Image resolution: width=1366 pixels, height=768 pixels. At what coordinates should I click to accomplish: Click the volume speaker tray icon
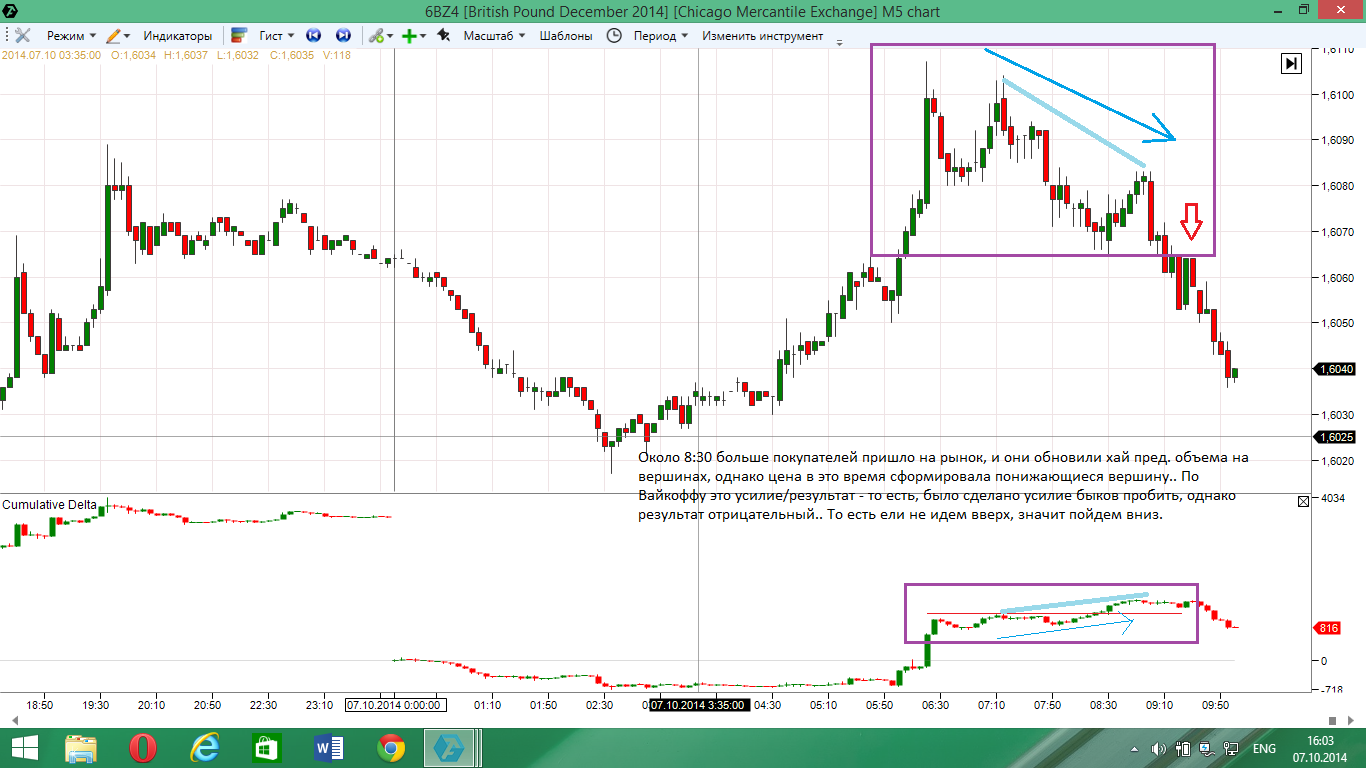click(1159, 749)
